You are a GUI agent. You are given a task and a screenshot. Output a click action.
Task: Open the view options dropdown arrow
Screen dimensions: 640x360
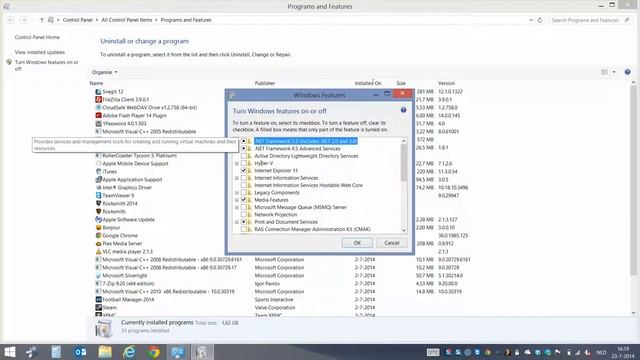coord(614,72)
